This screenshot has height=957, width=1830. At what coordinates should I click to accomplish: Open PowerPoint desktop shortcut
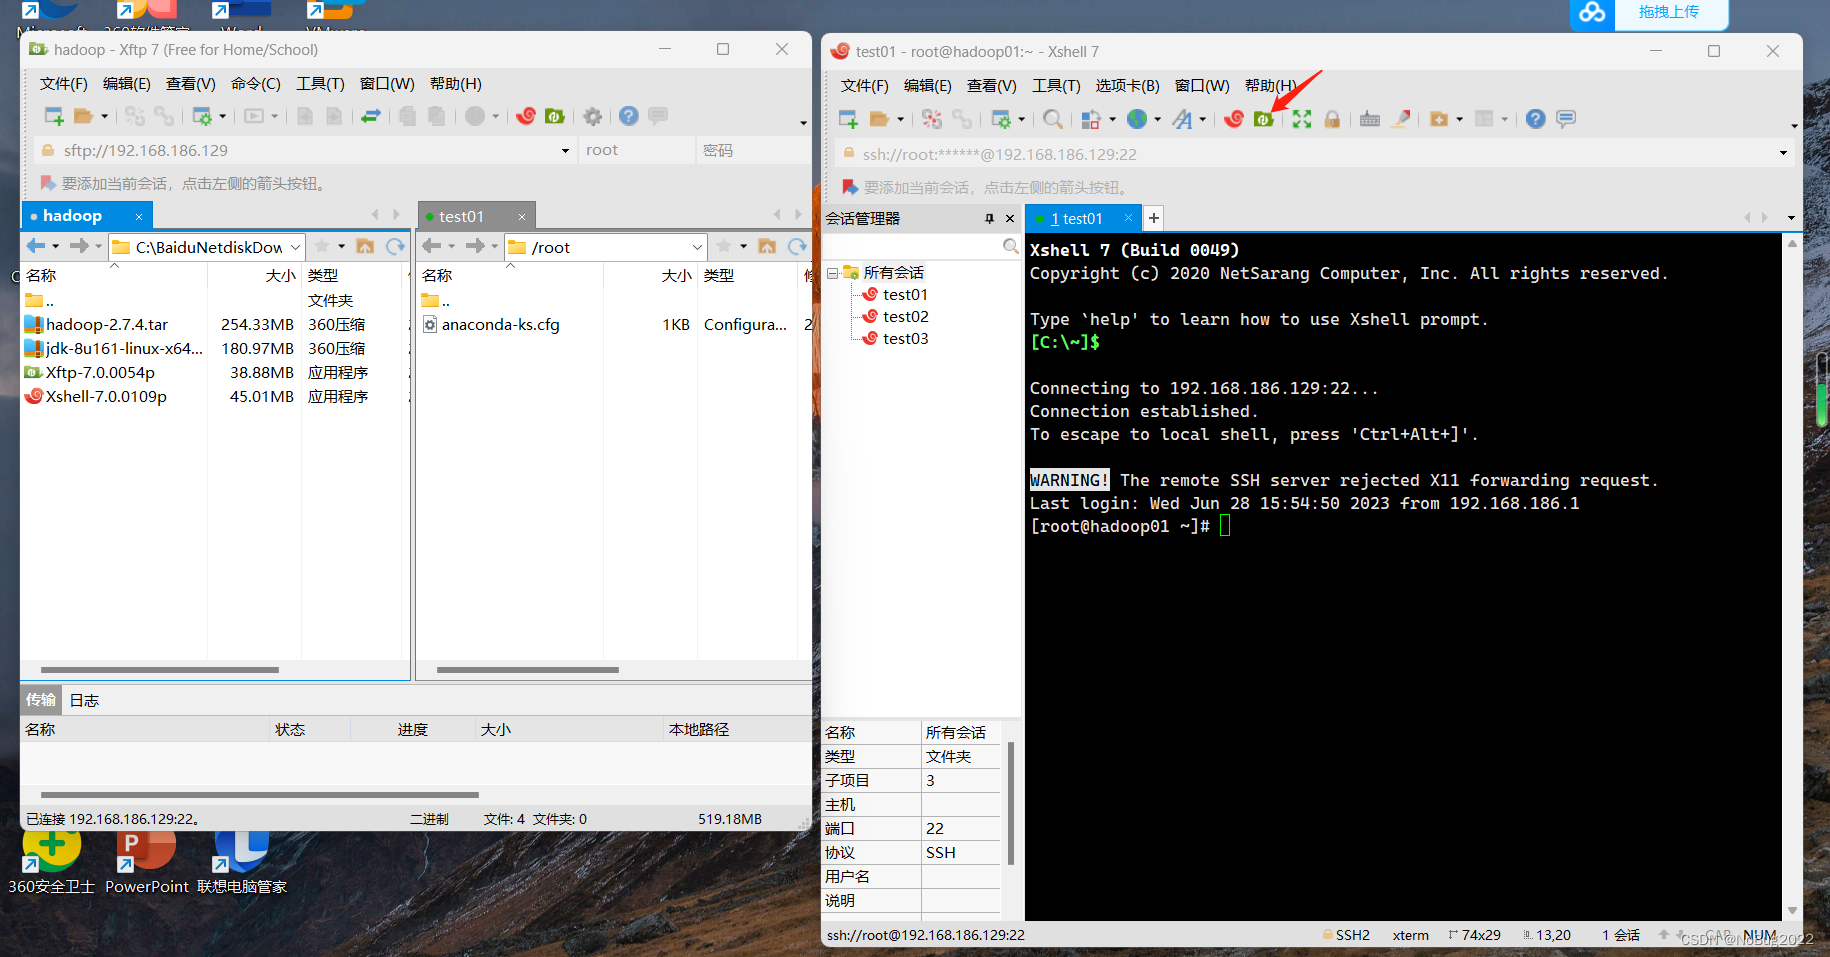pyautogui.click(x=146, y=862)
